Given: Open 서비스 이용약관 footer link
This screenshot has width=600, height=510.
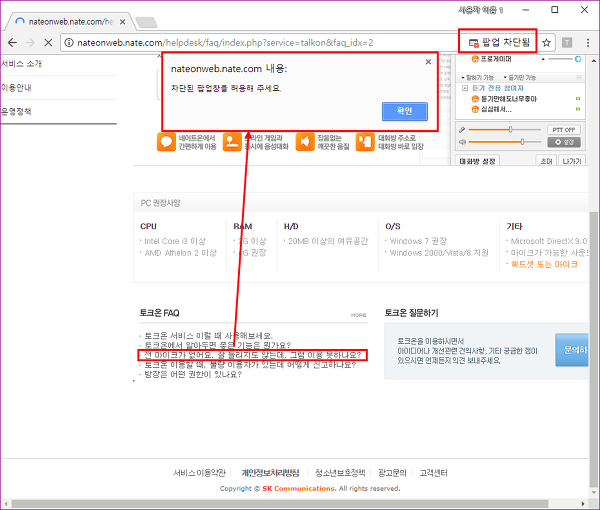Looking at the screenshot, I should click(199, 473).
